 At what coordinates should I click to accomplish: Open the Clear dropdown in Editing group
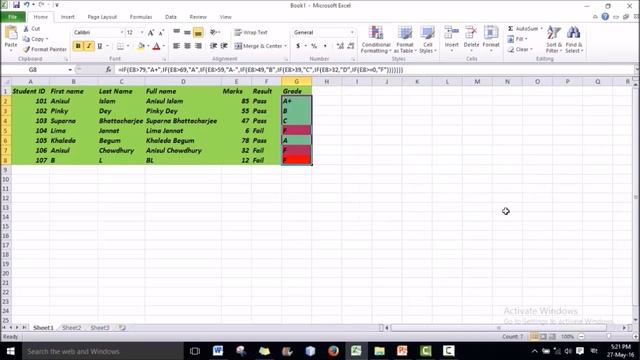click(520, 49)
